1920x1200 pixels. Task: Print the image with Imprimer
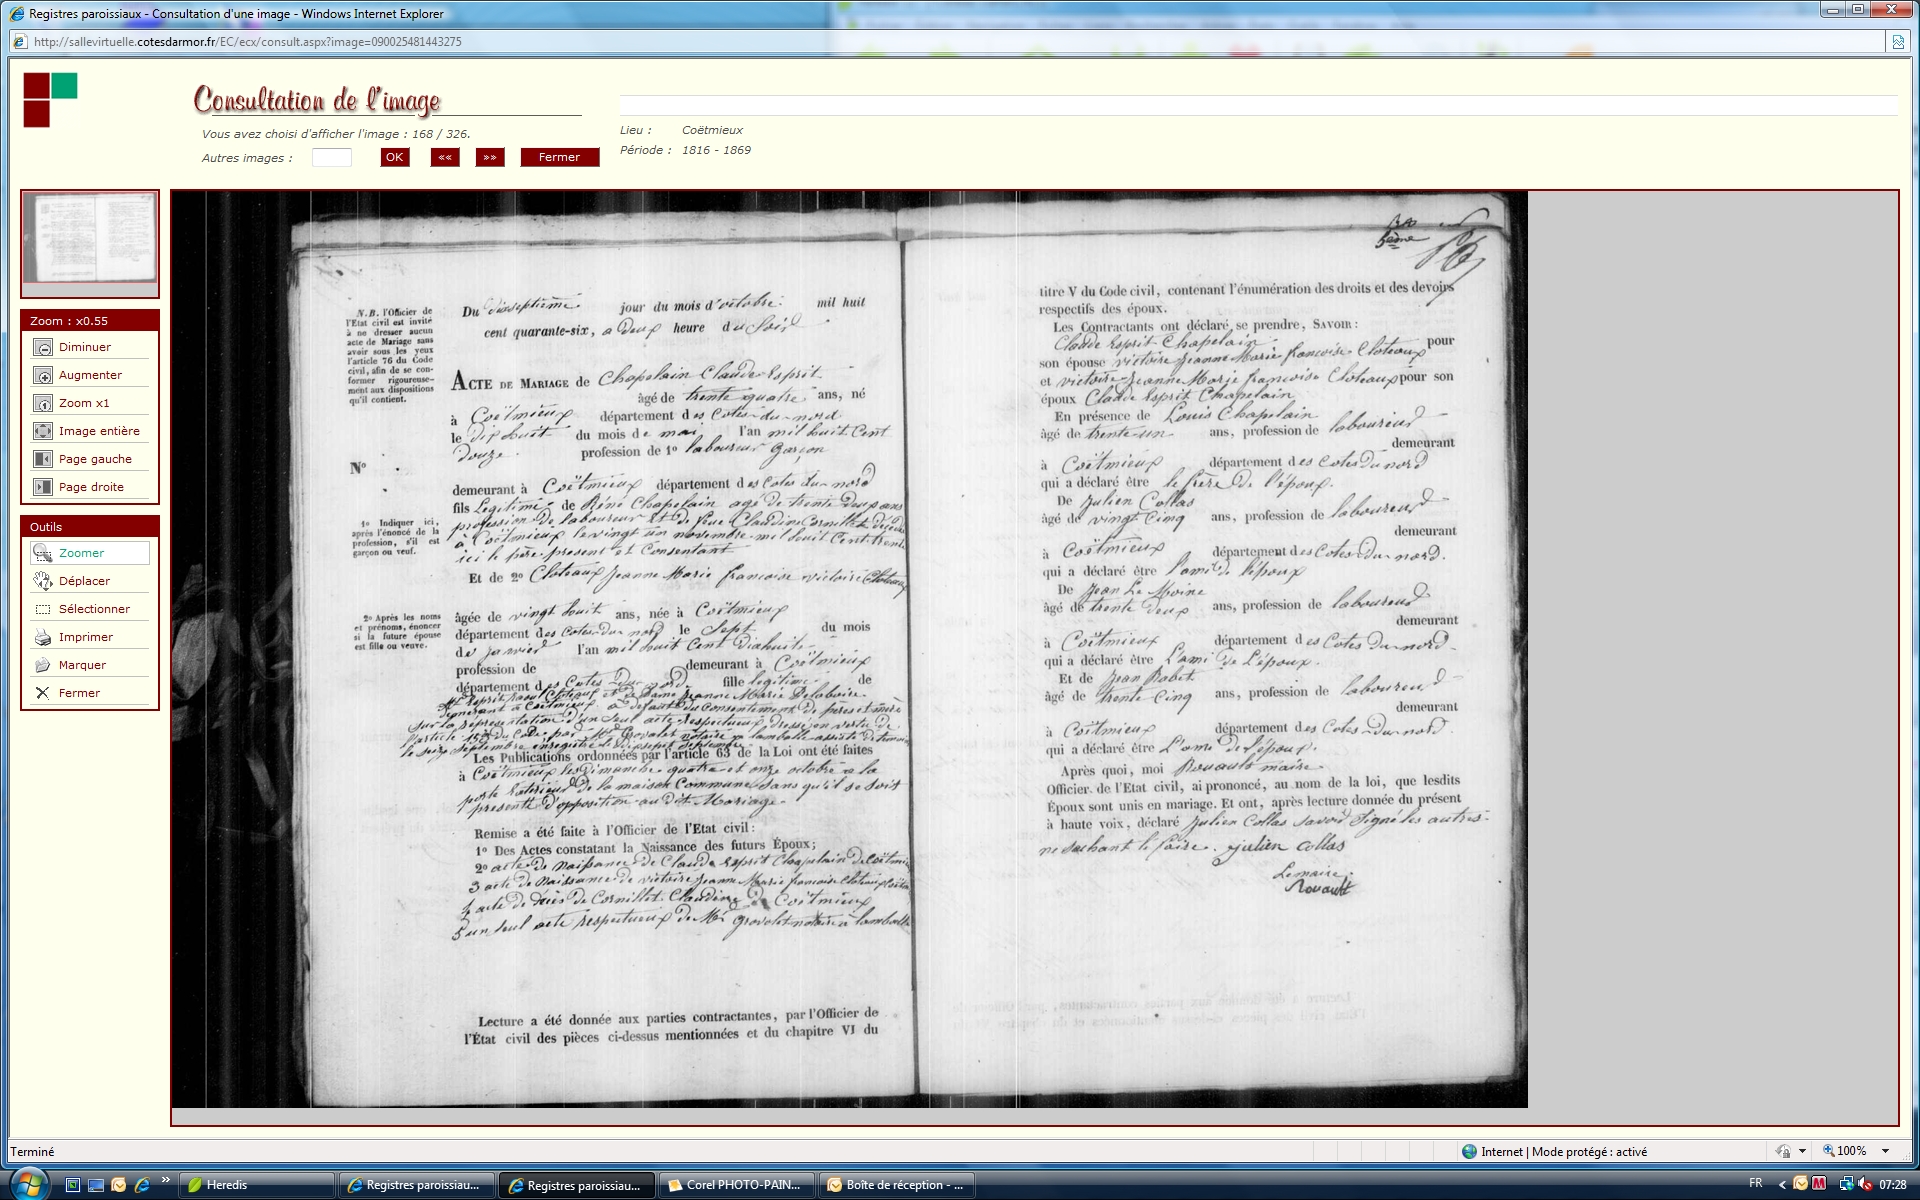pyautogui.click(x=43, y=637)
